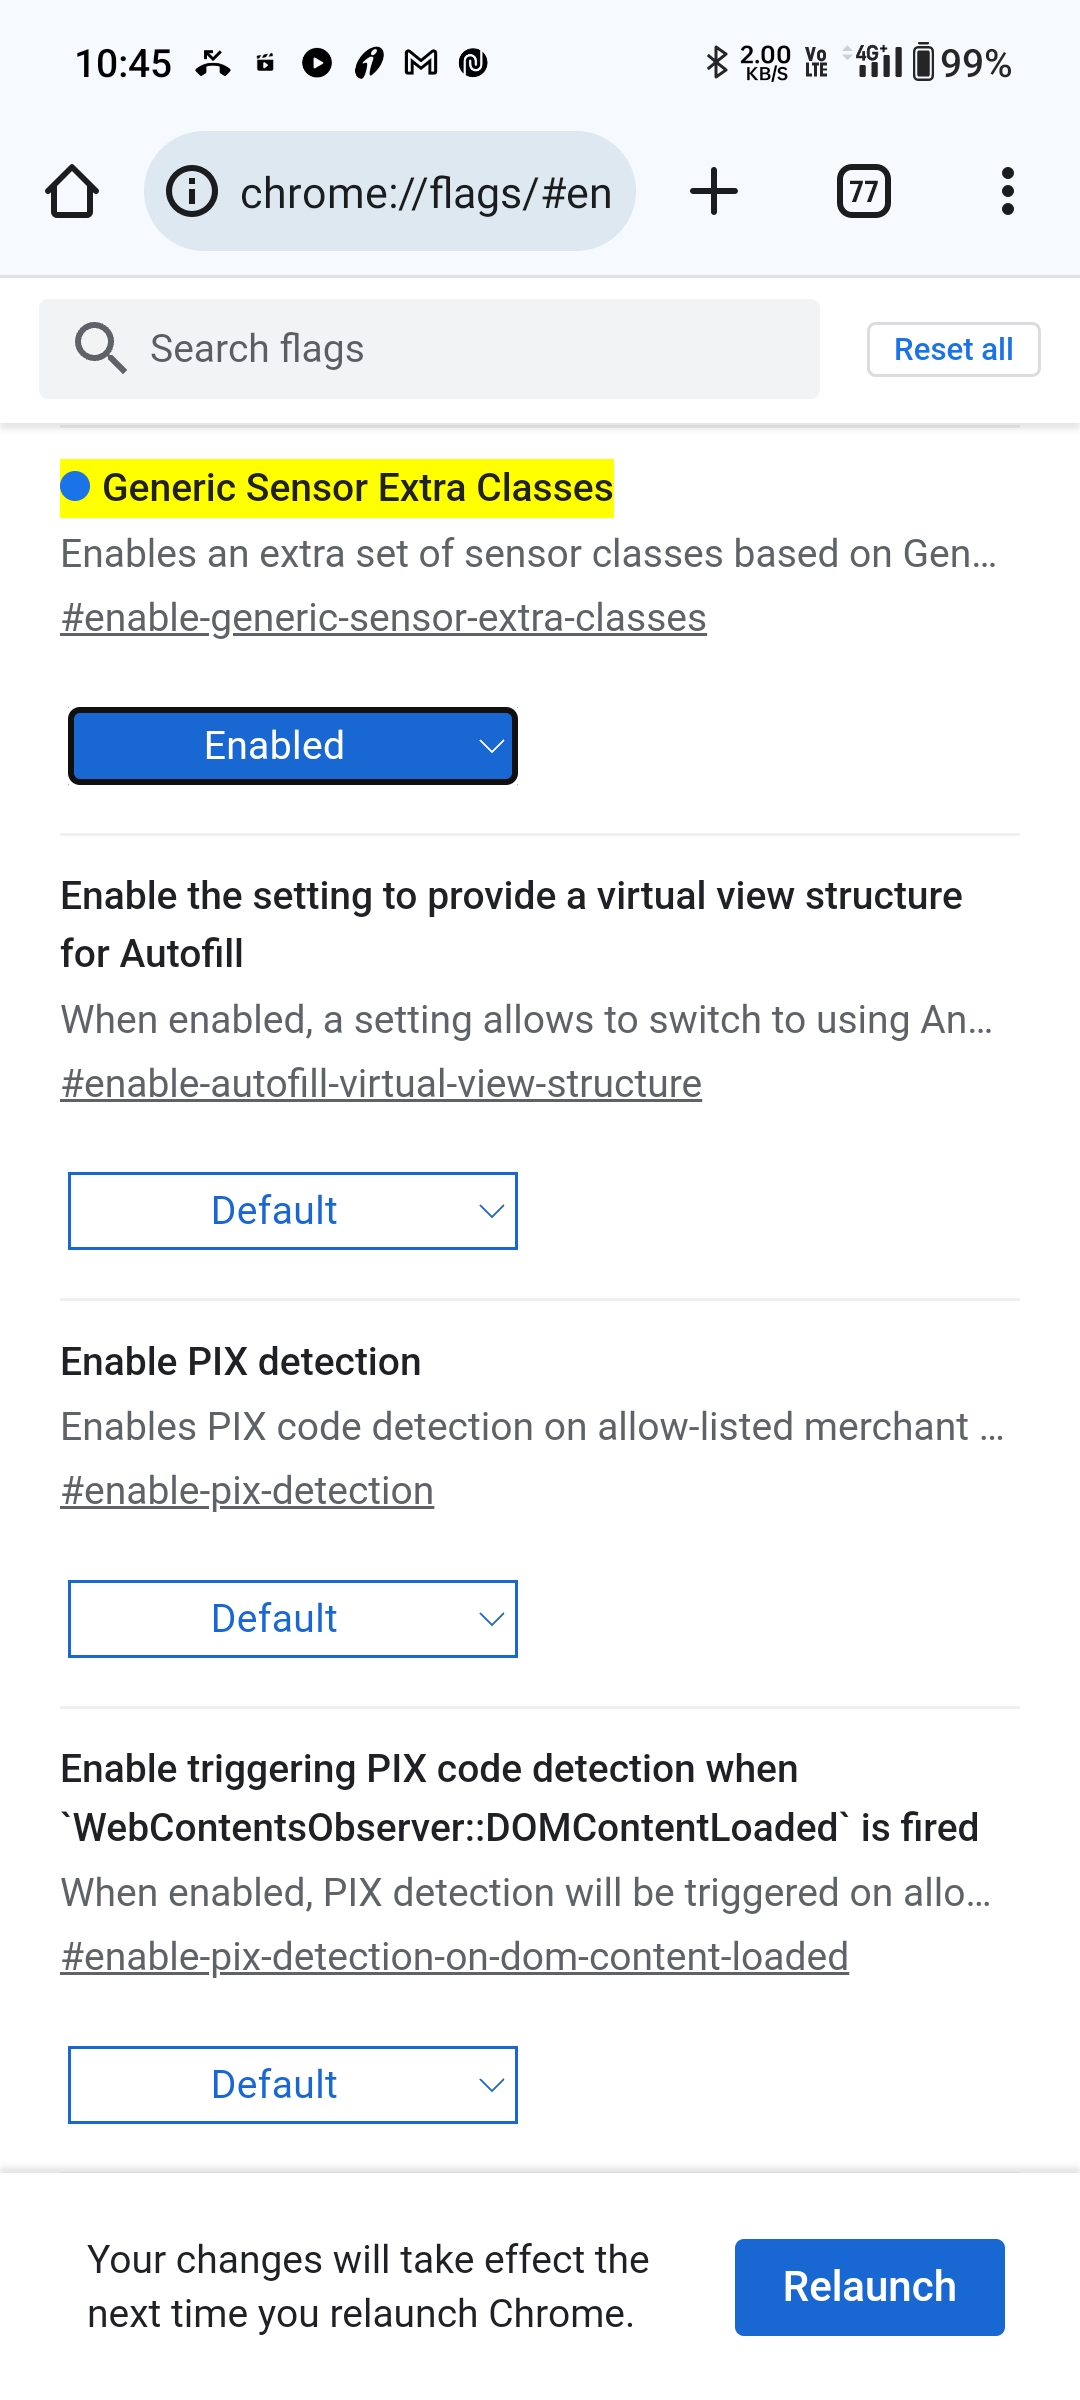Screen dimensions: 1080x2400
Task: Open Default dropdown for Autofill virtual view structure
Action: coord(293,1211)
